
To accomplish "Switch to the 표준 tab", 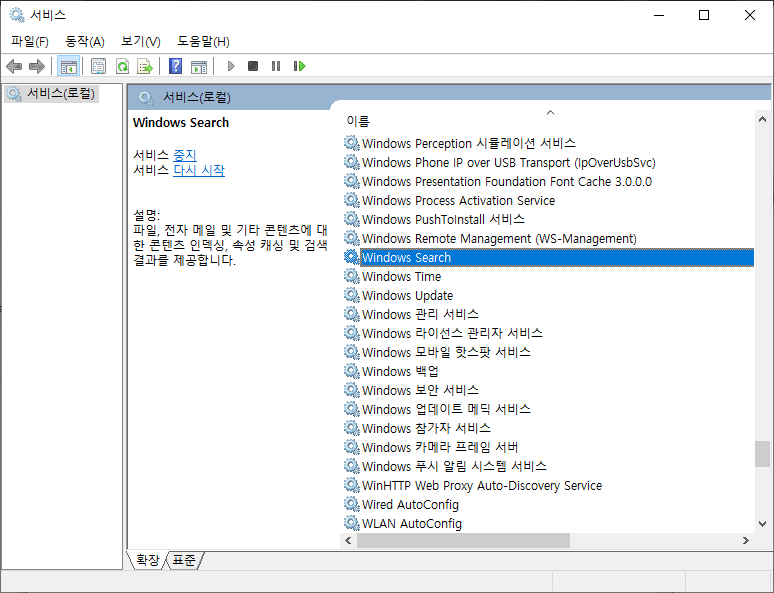I will [184, 560].
